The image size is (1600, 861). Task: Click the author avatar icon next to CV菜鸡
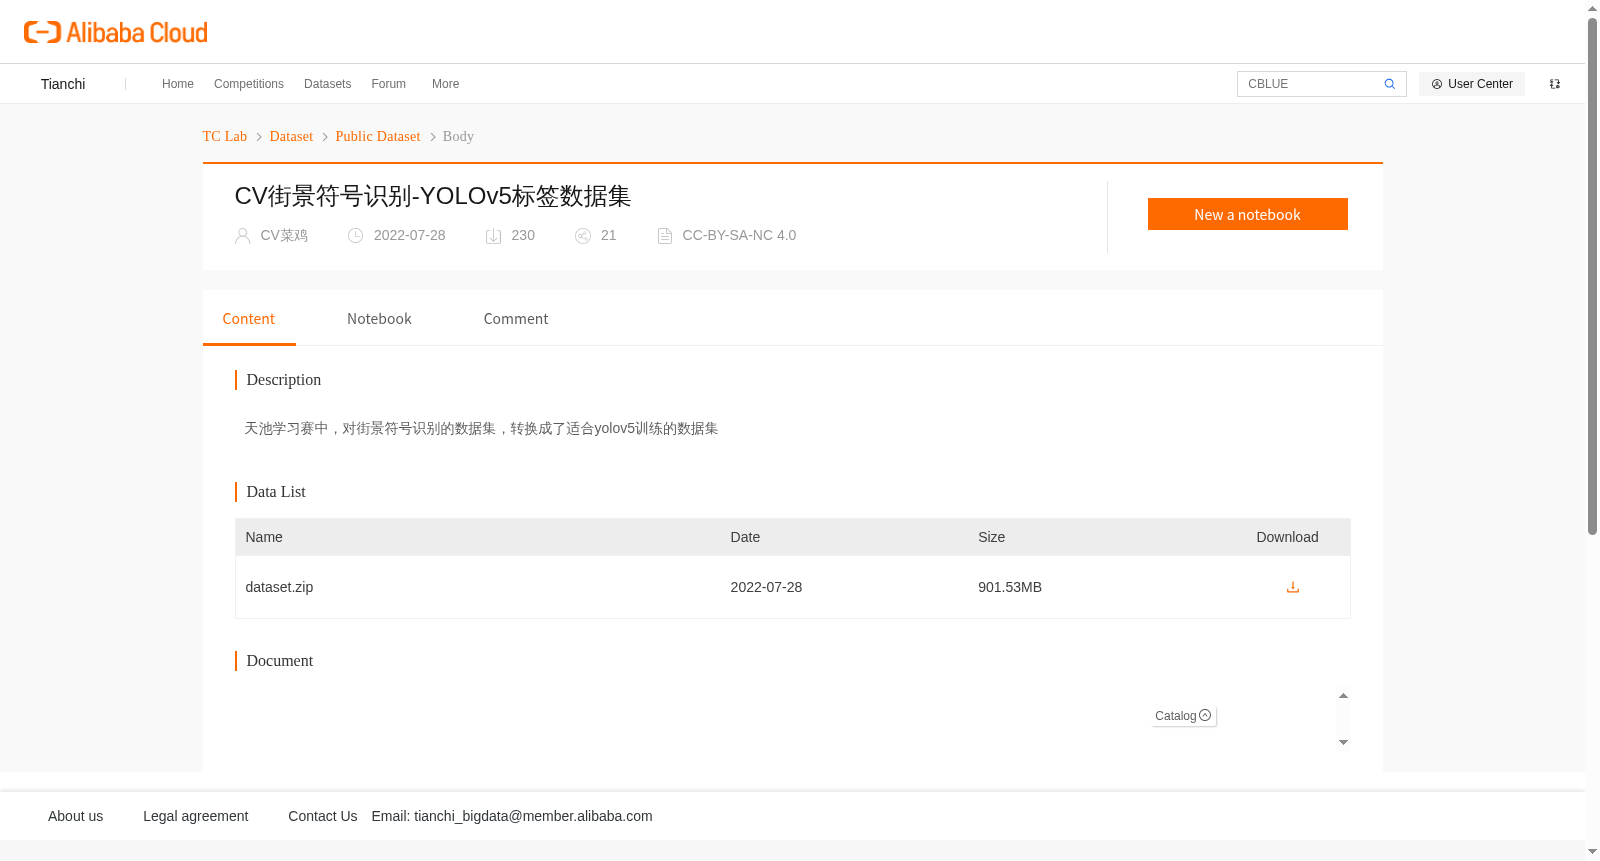pos(242,236)
